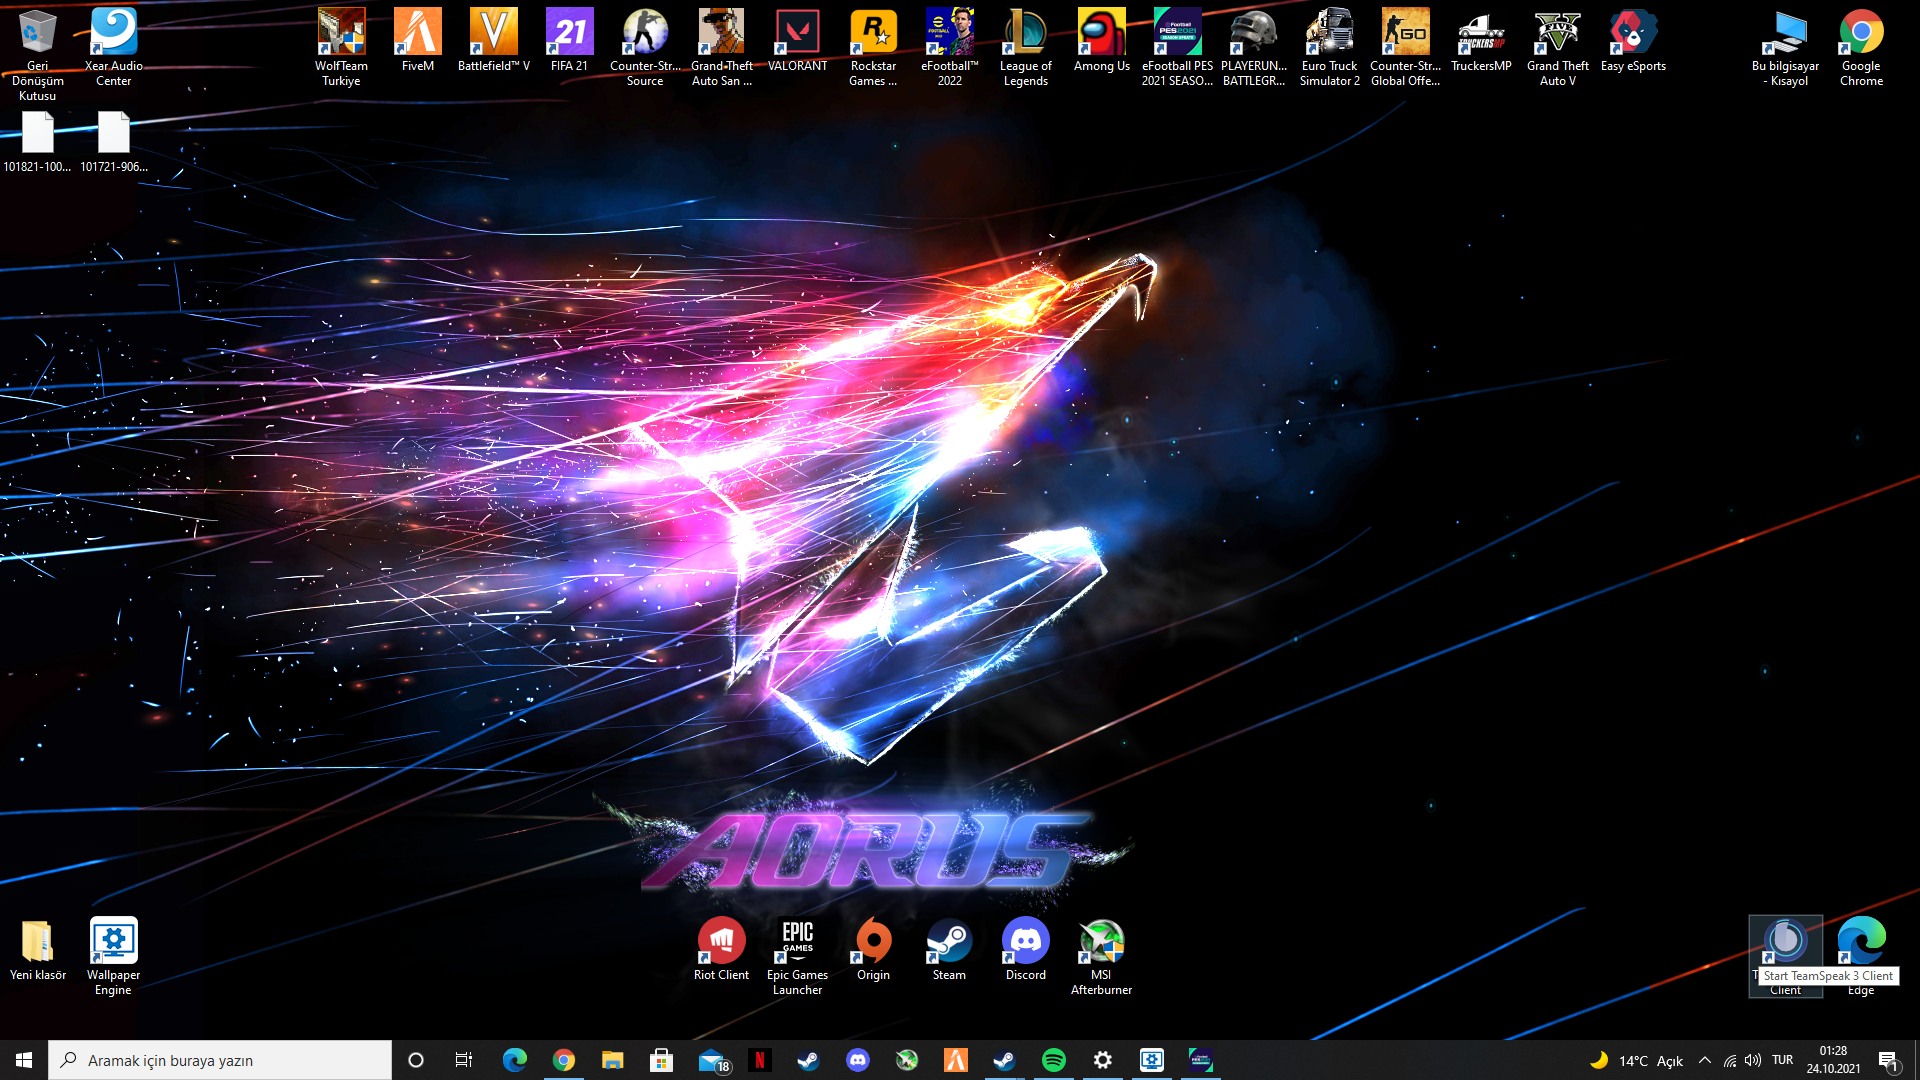Select the Discord desktop shortcut

pos(1025,949)
